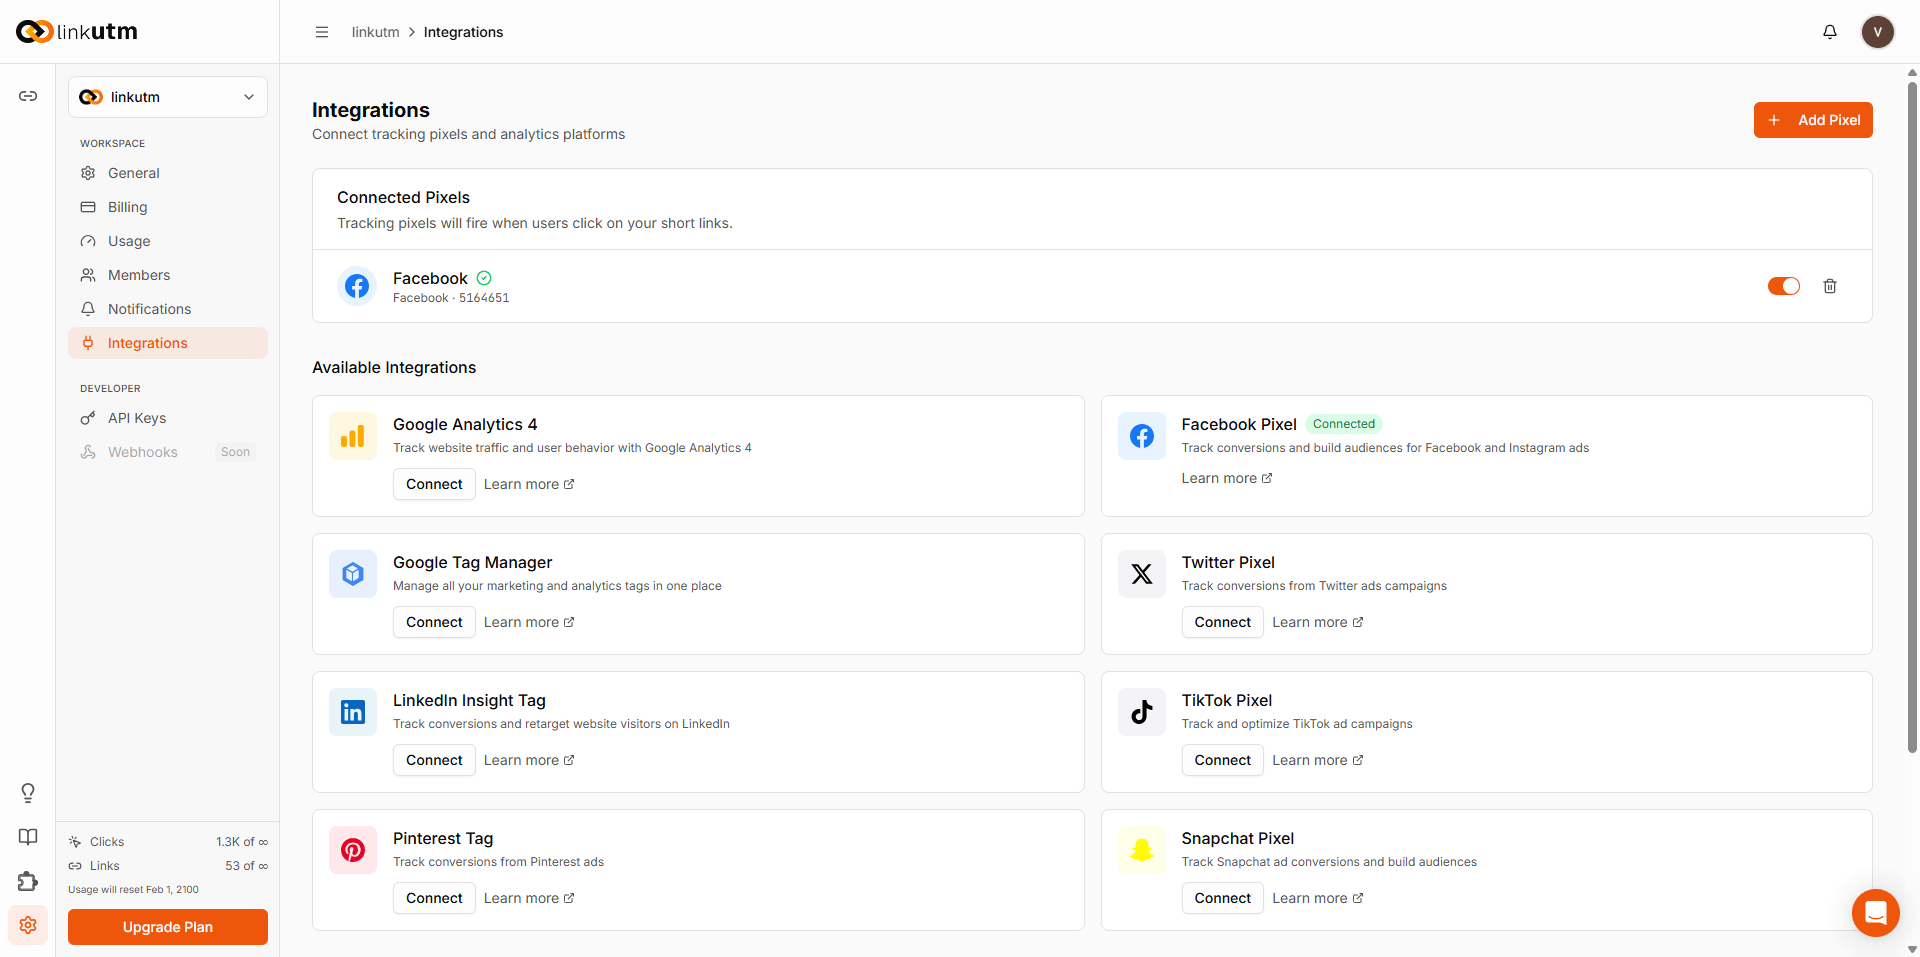Image resolution: width=1920 pixels, height=957 pixels.
Task: Click the Add Pixel button
Action: (x=1813, y=120)
